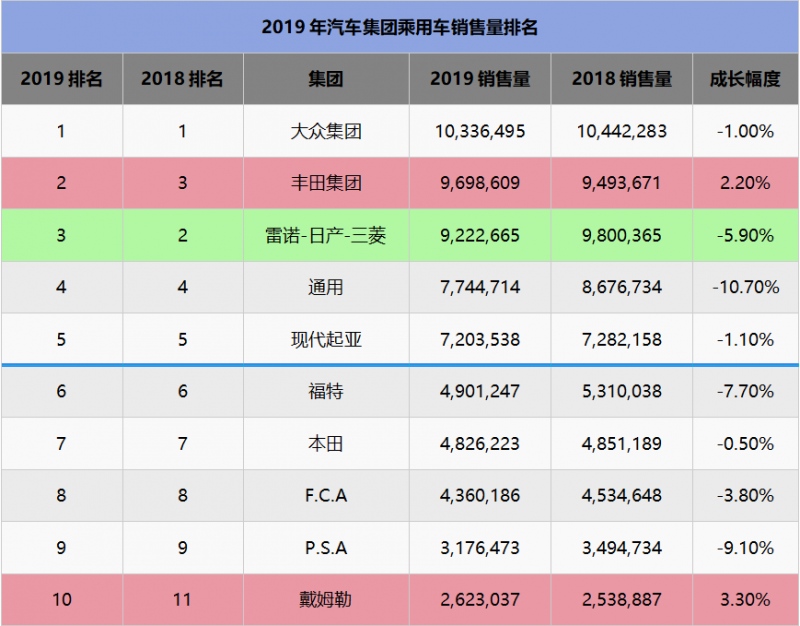This screenshot has height=626, width=800.
Task: Select the sales figure "9,493,671"
Action: [x=622, y=183]
